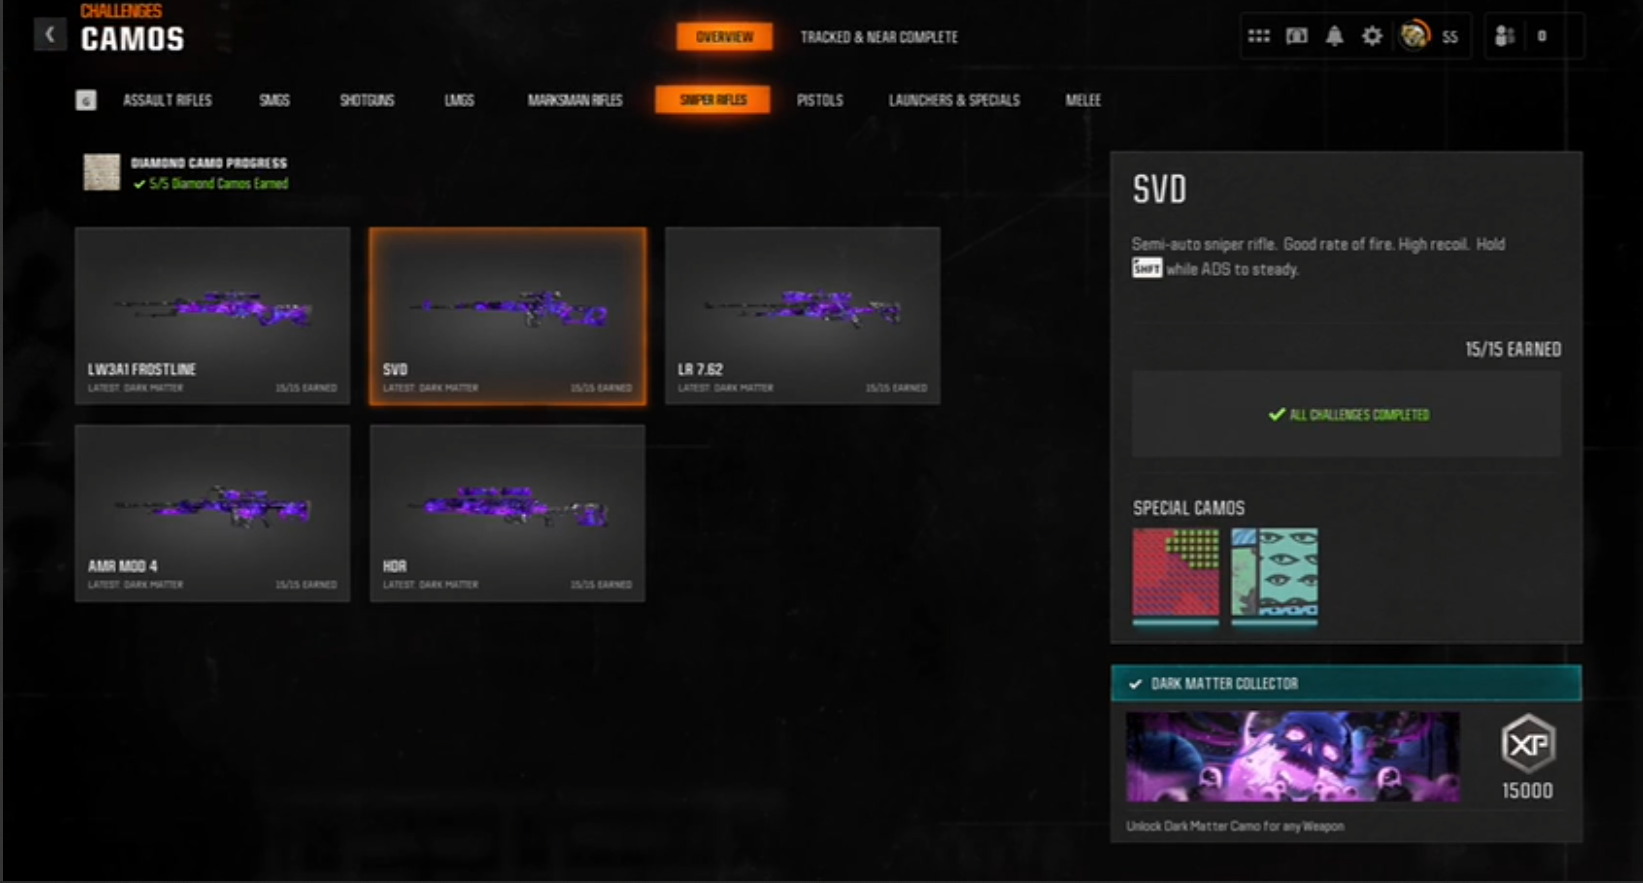Open the LR 7.62 weapon card

pos(803,316)
